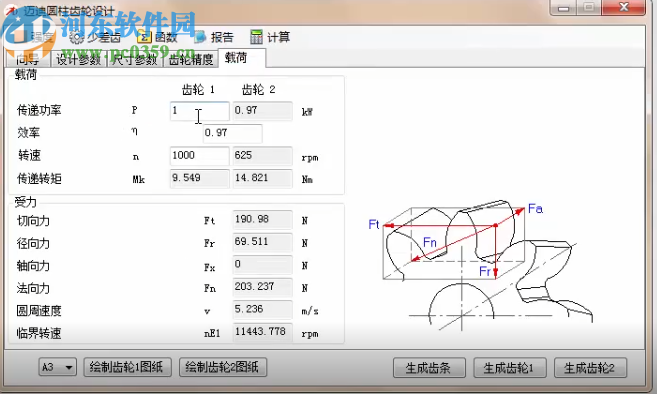Screen dimensions: 657x394
Task: Click the blue Ft label in gear diagram
Action: 374,224
